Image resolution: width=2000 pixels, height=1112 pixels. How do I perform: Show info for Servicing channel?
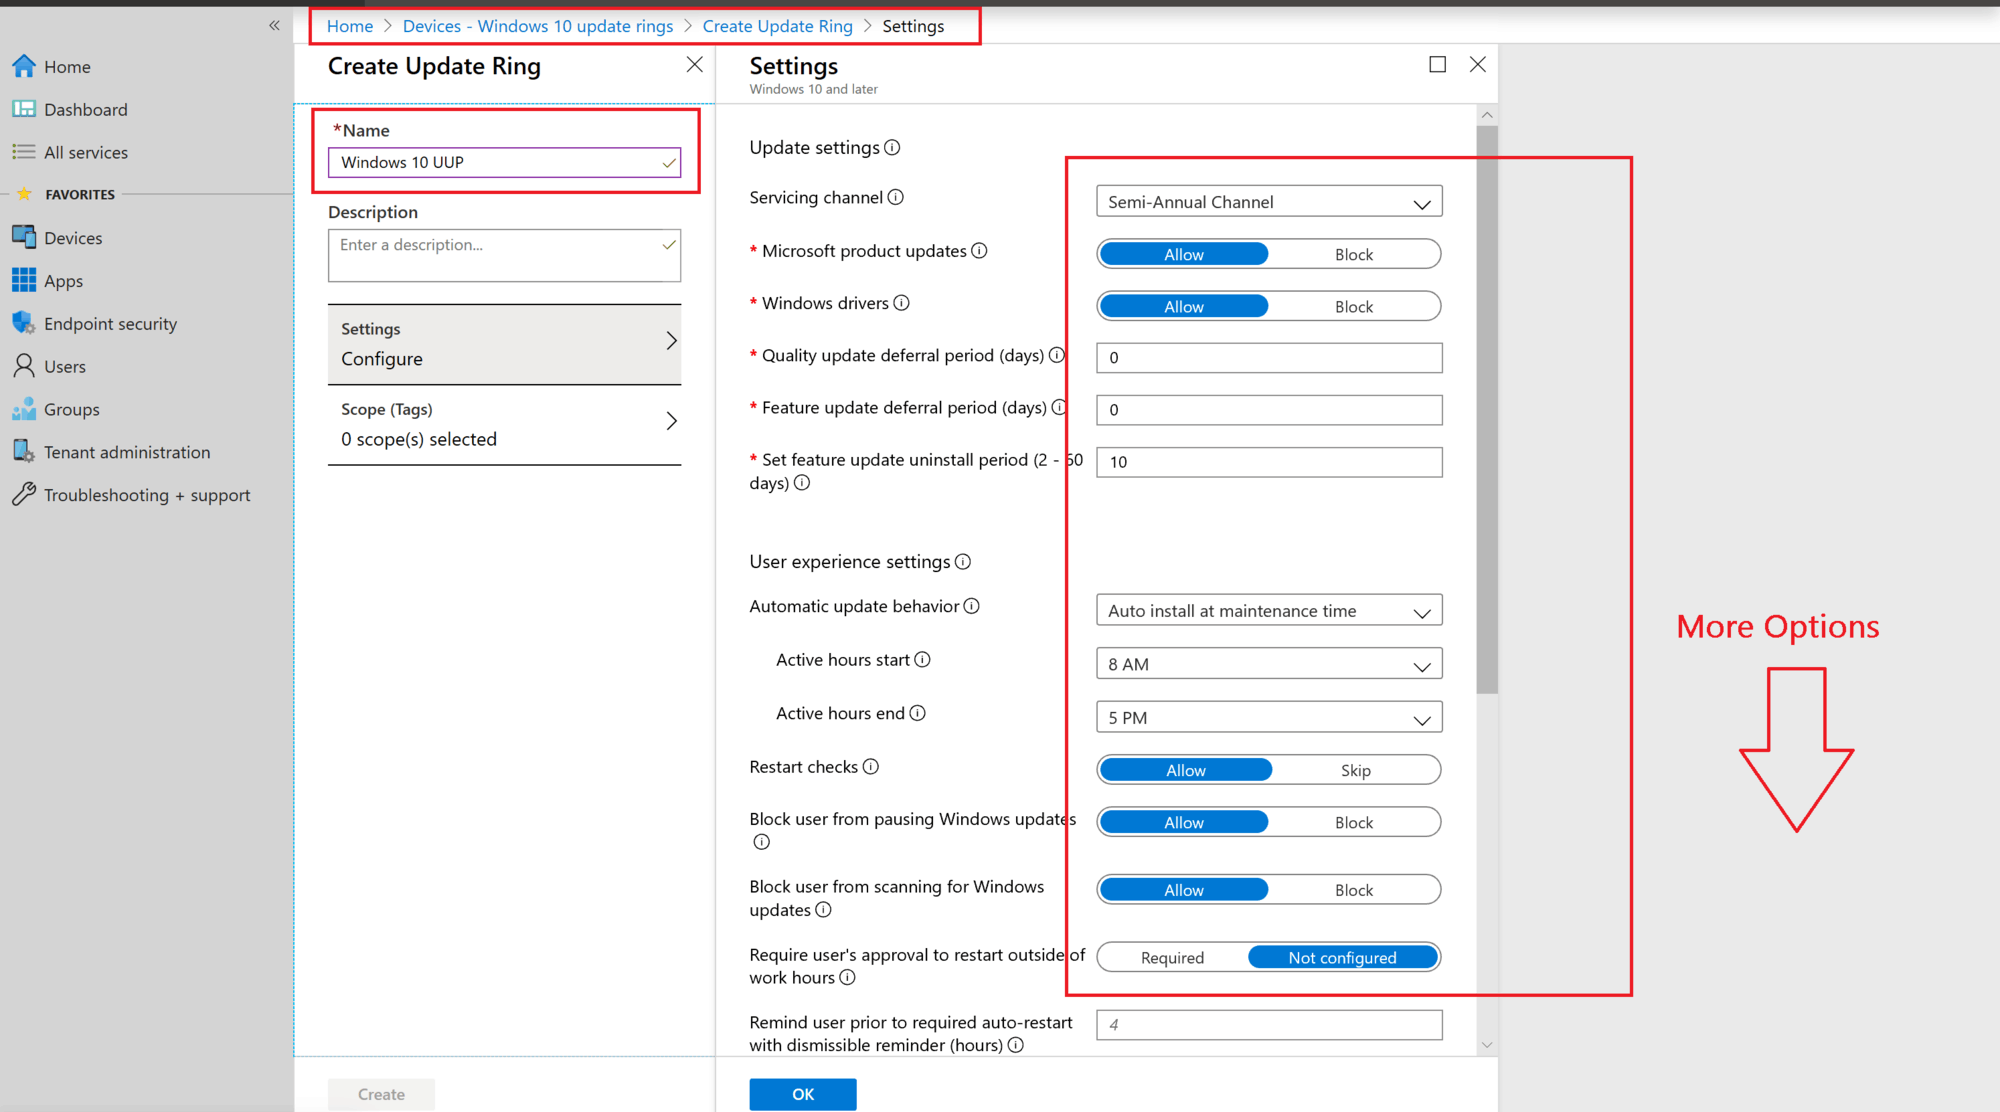pyautogui.click(x=896, y=197)
